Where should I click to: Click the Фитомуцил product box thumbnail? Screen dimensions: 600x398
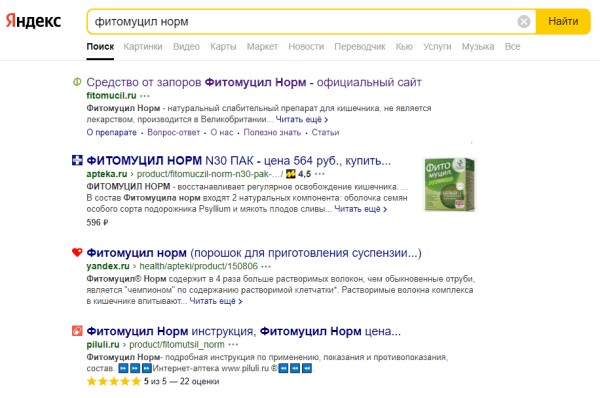(x=449, y=184)
